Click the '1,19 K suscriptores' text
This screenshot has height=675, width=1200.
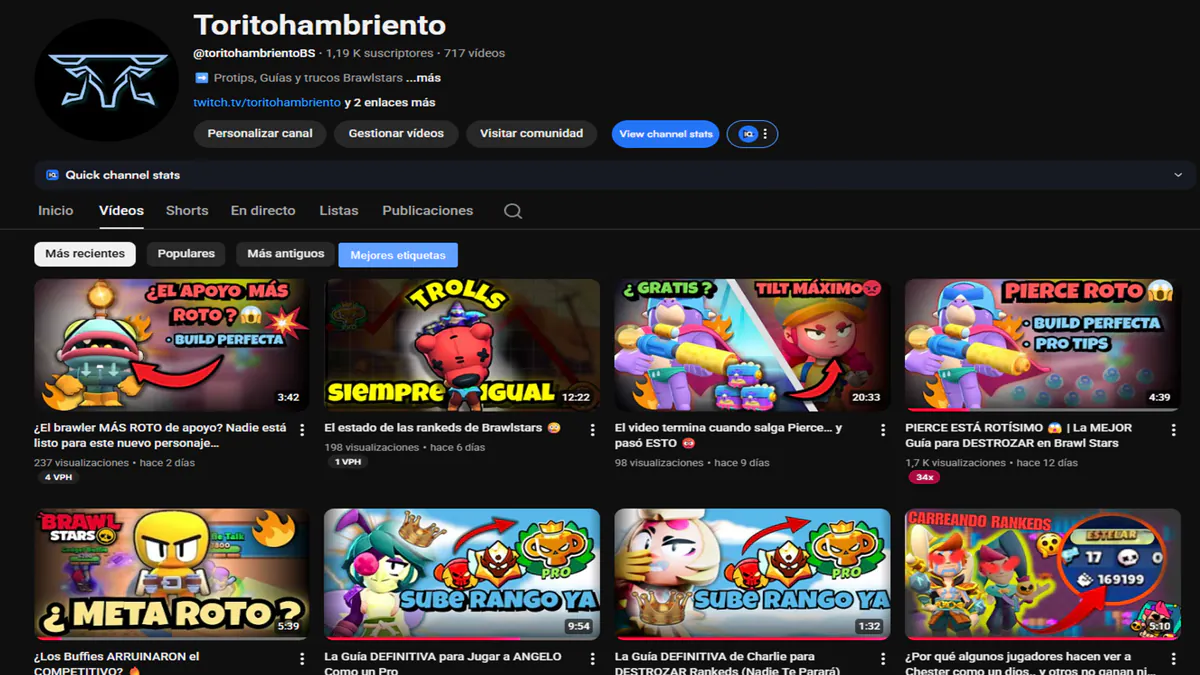coord(380,53)
